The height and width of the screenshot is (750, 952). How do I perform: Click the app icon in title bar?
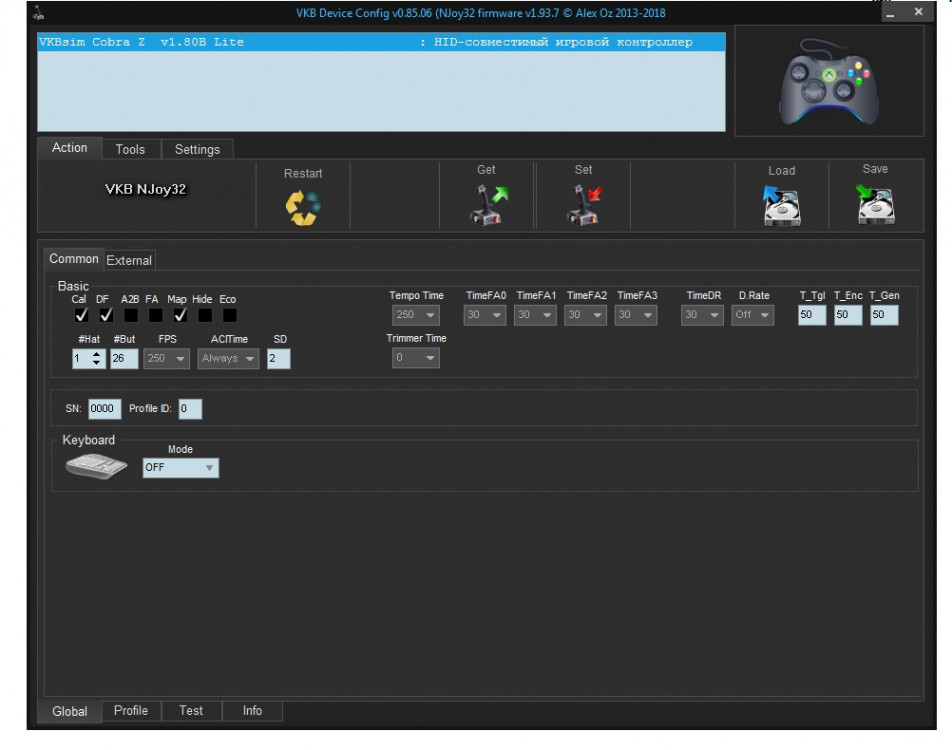pyautogui.click(x=39, y=13)
